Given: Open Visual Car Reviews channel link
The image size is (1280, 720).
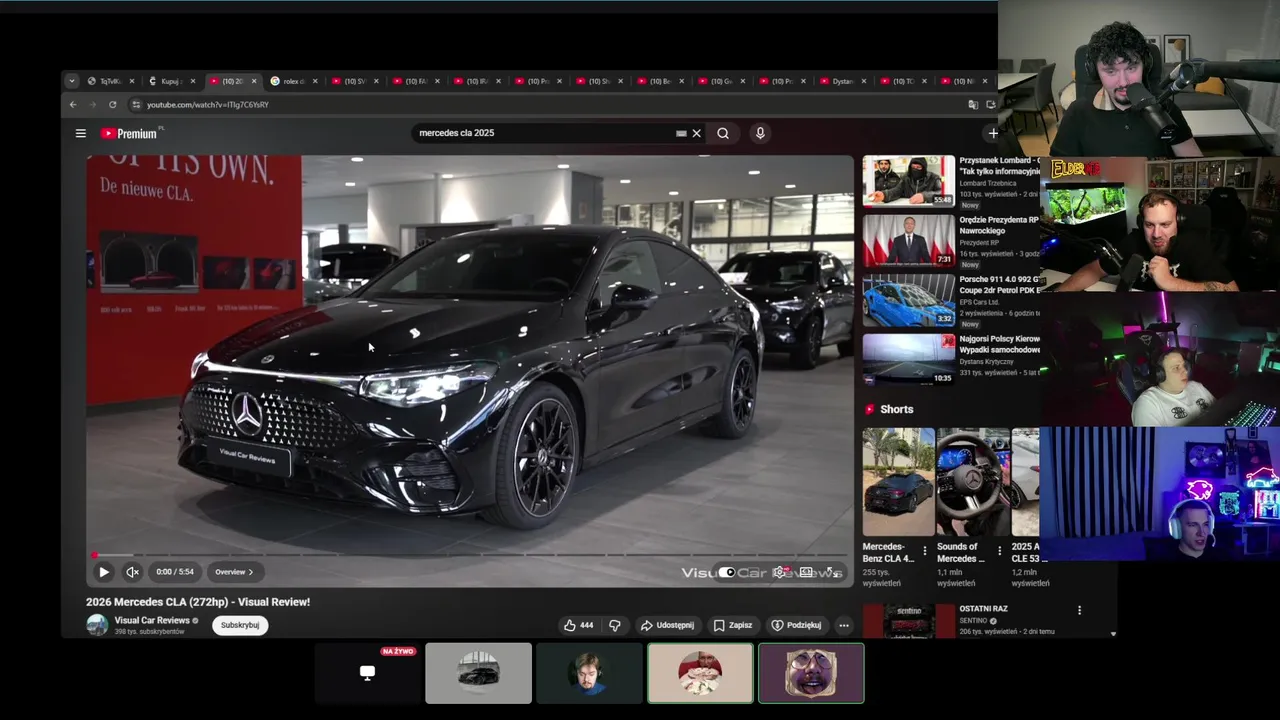Looking at the screenshot, I should pyautogui.click(x=152, y=620).
